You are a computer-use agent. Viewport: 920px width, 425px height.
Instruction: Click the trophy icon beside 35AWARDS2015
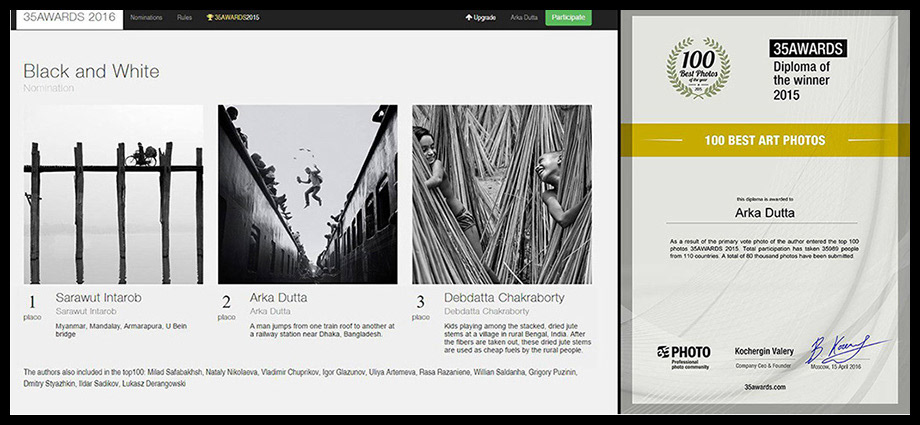[x=209, y=18]
